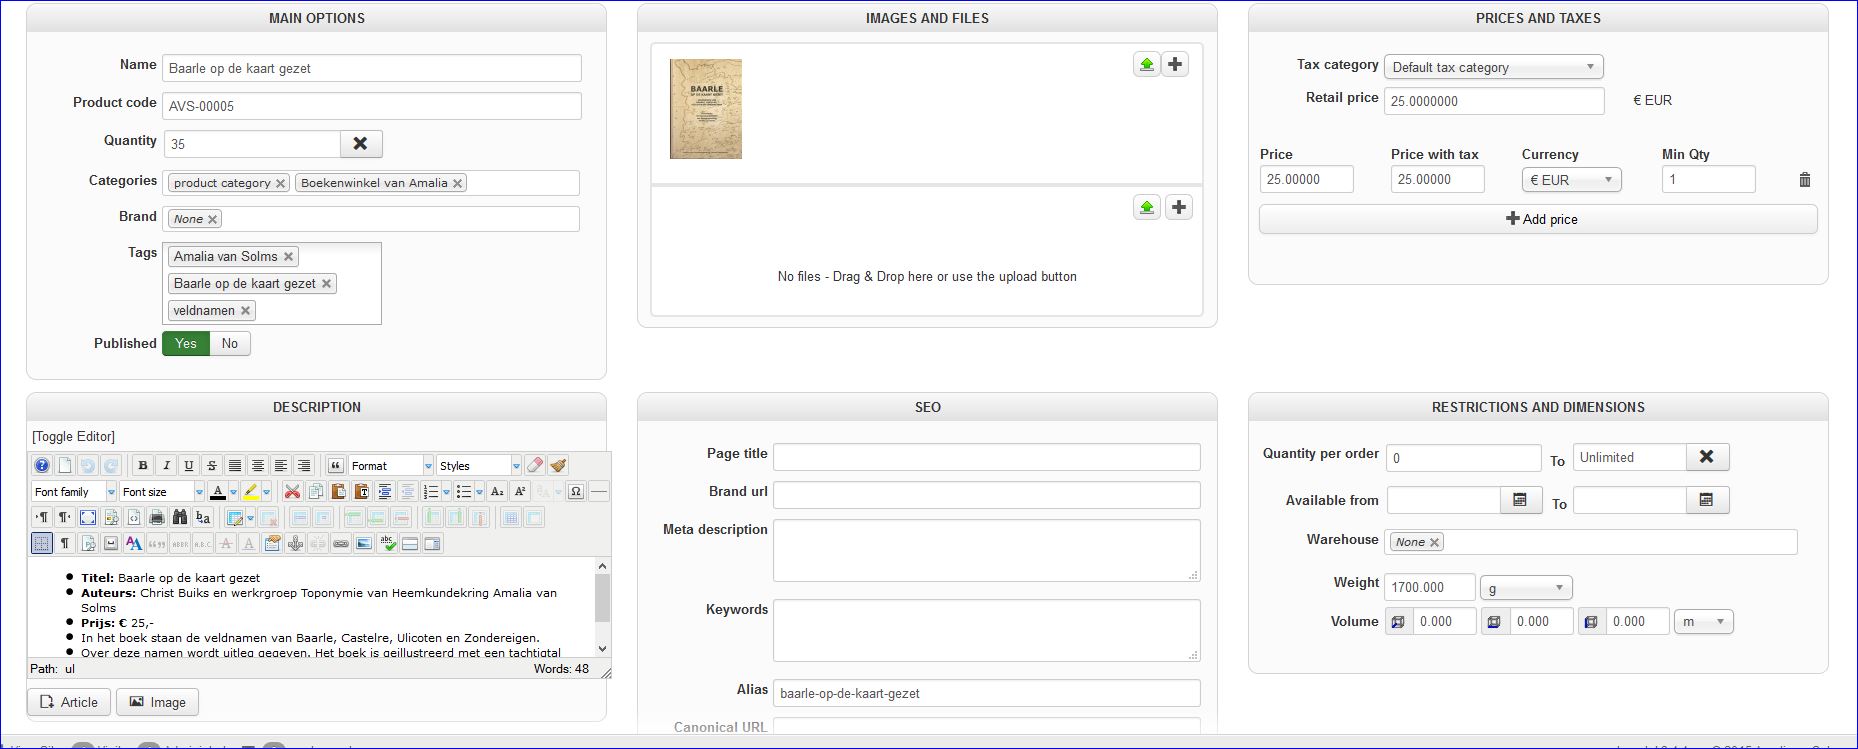Remove the 'Amalia van Solms' tag
Screen dimensions: 1858x749
288,257
